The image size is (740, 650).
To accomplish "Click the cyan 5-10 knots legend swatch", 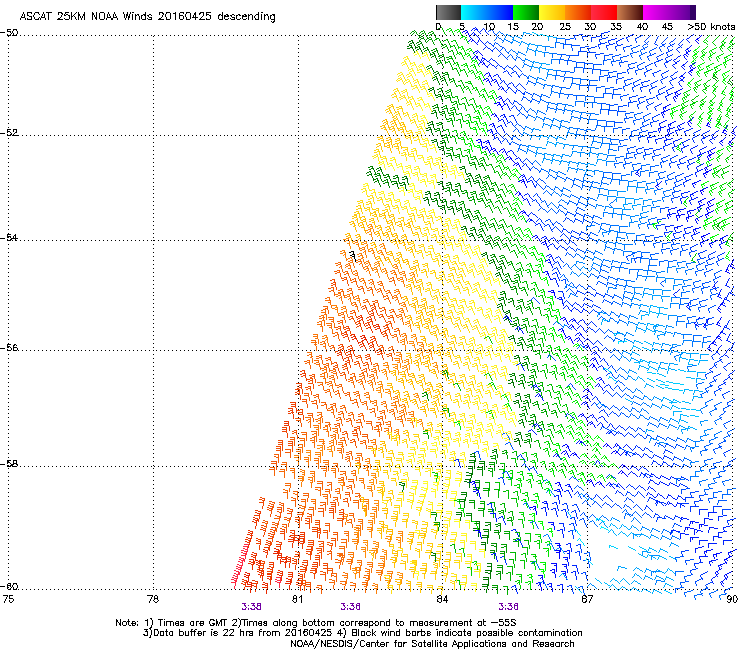I will (474, 12).
